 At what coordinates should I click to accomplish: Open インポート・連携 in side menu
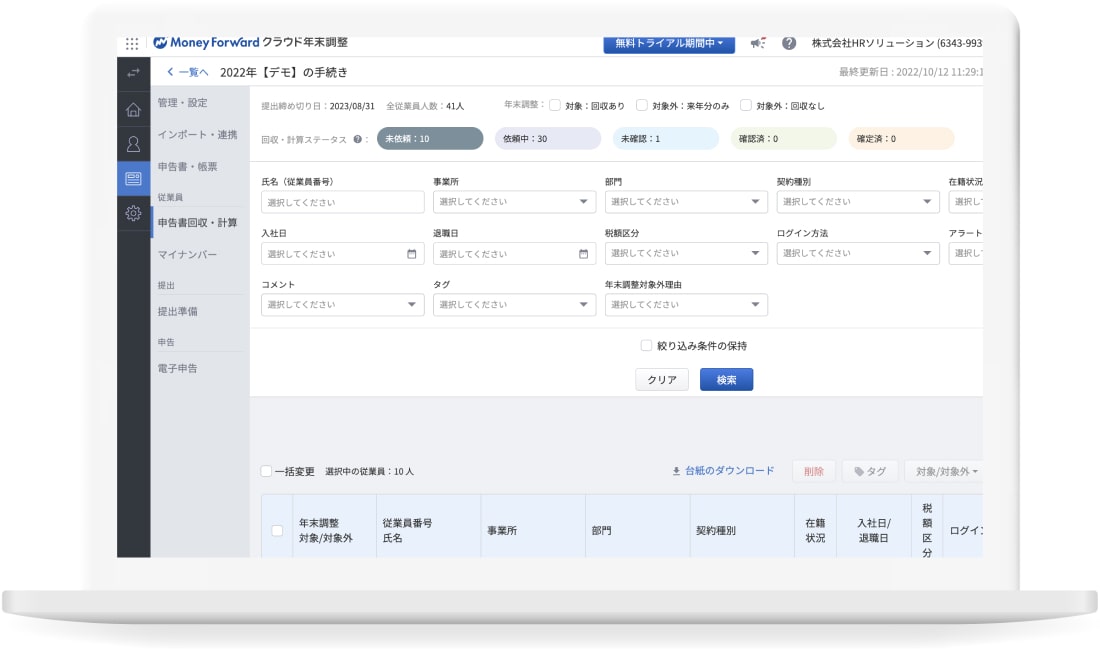pyautogui.click(x=197, y=135)
